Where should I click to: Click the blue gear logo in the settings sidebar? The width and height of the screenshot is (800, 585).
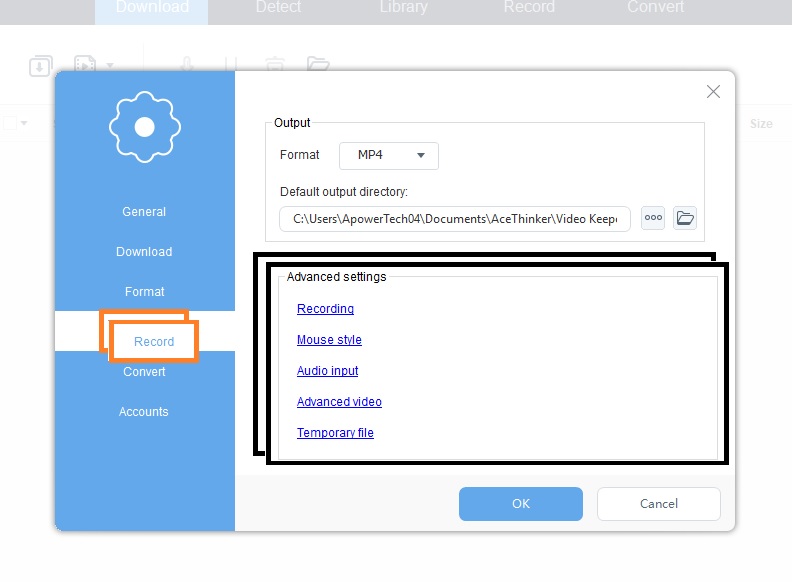[x=145, y=127]
